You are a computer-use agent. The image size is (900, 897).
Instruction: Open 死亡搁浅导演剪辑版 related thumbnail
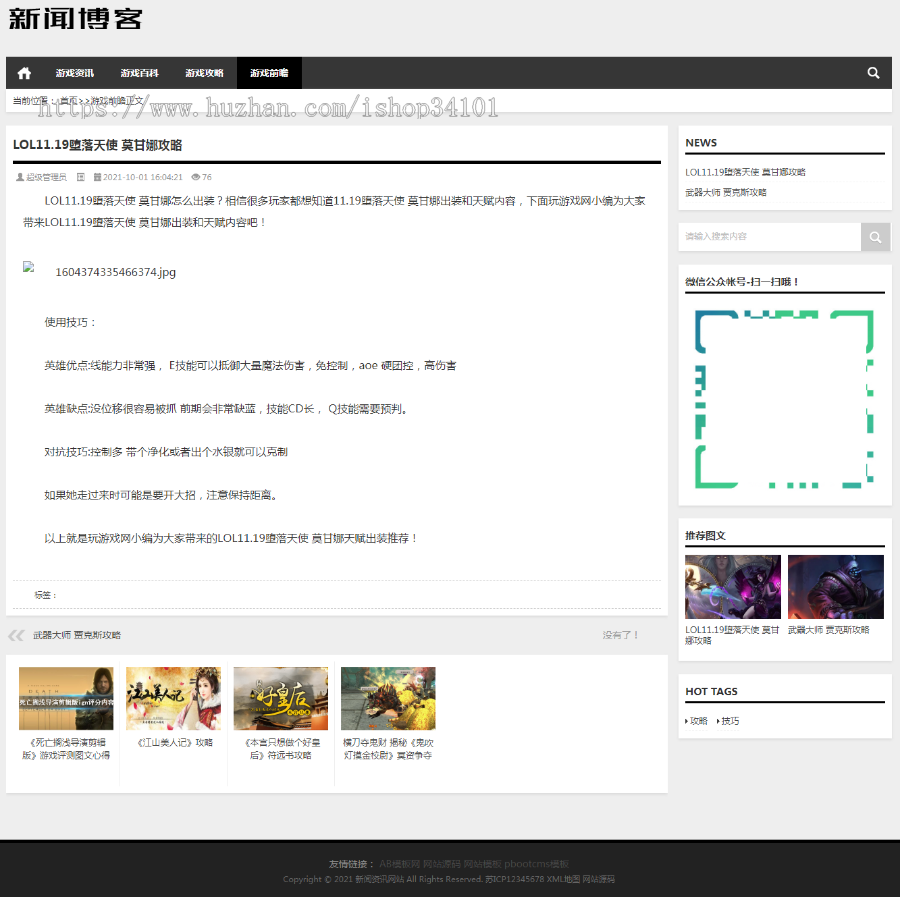(66, 698)
